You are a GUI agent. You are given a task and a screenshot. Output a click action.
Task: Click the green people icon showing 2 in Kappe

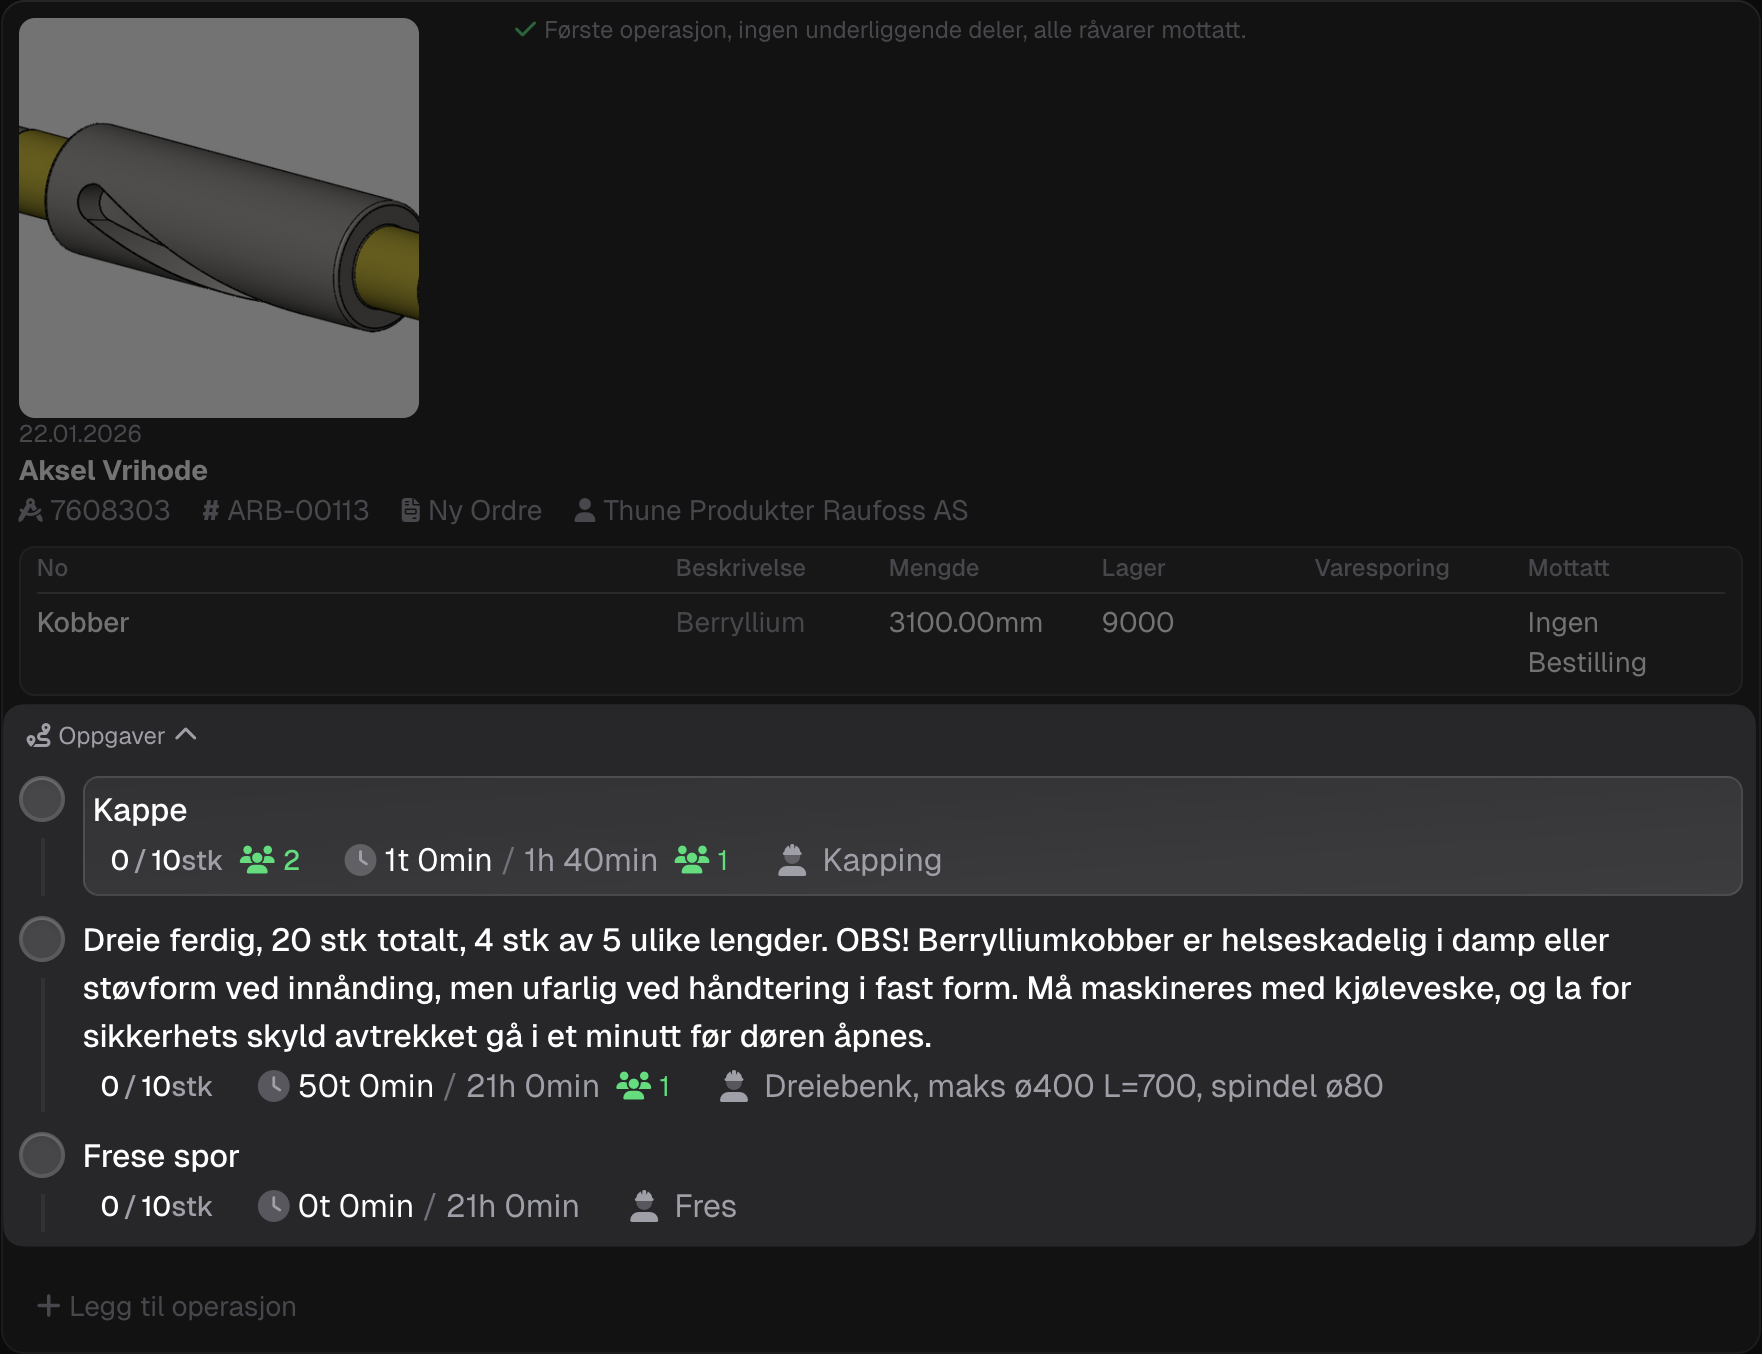(x=257, y=860)
